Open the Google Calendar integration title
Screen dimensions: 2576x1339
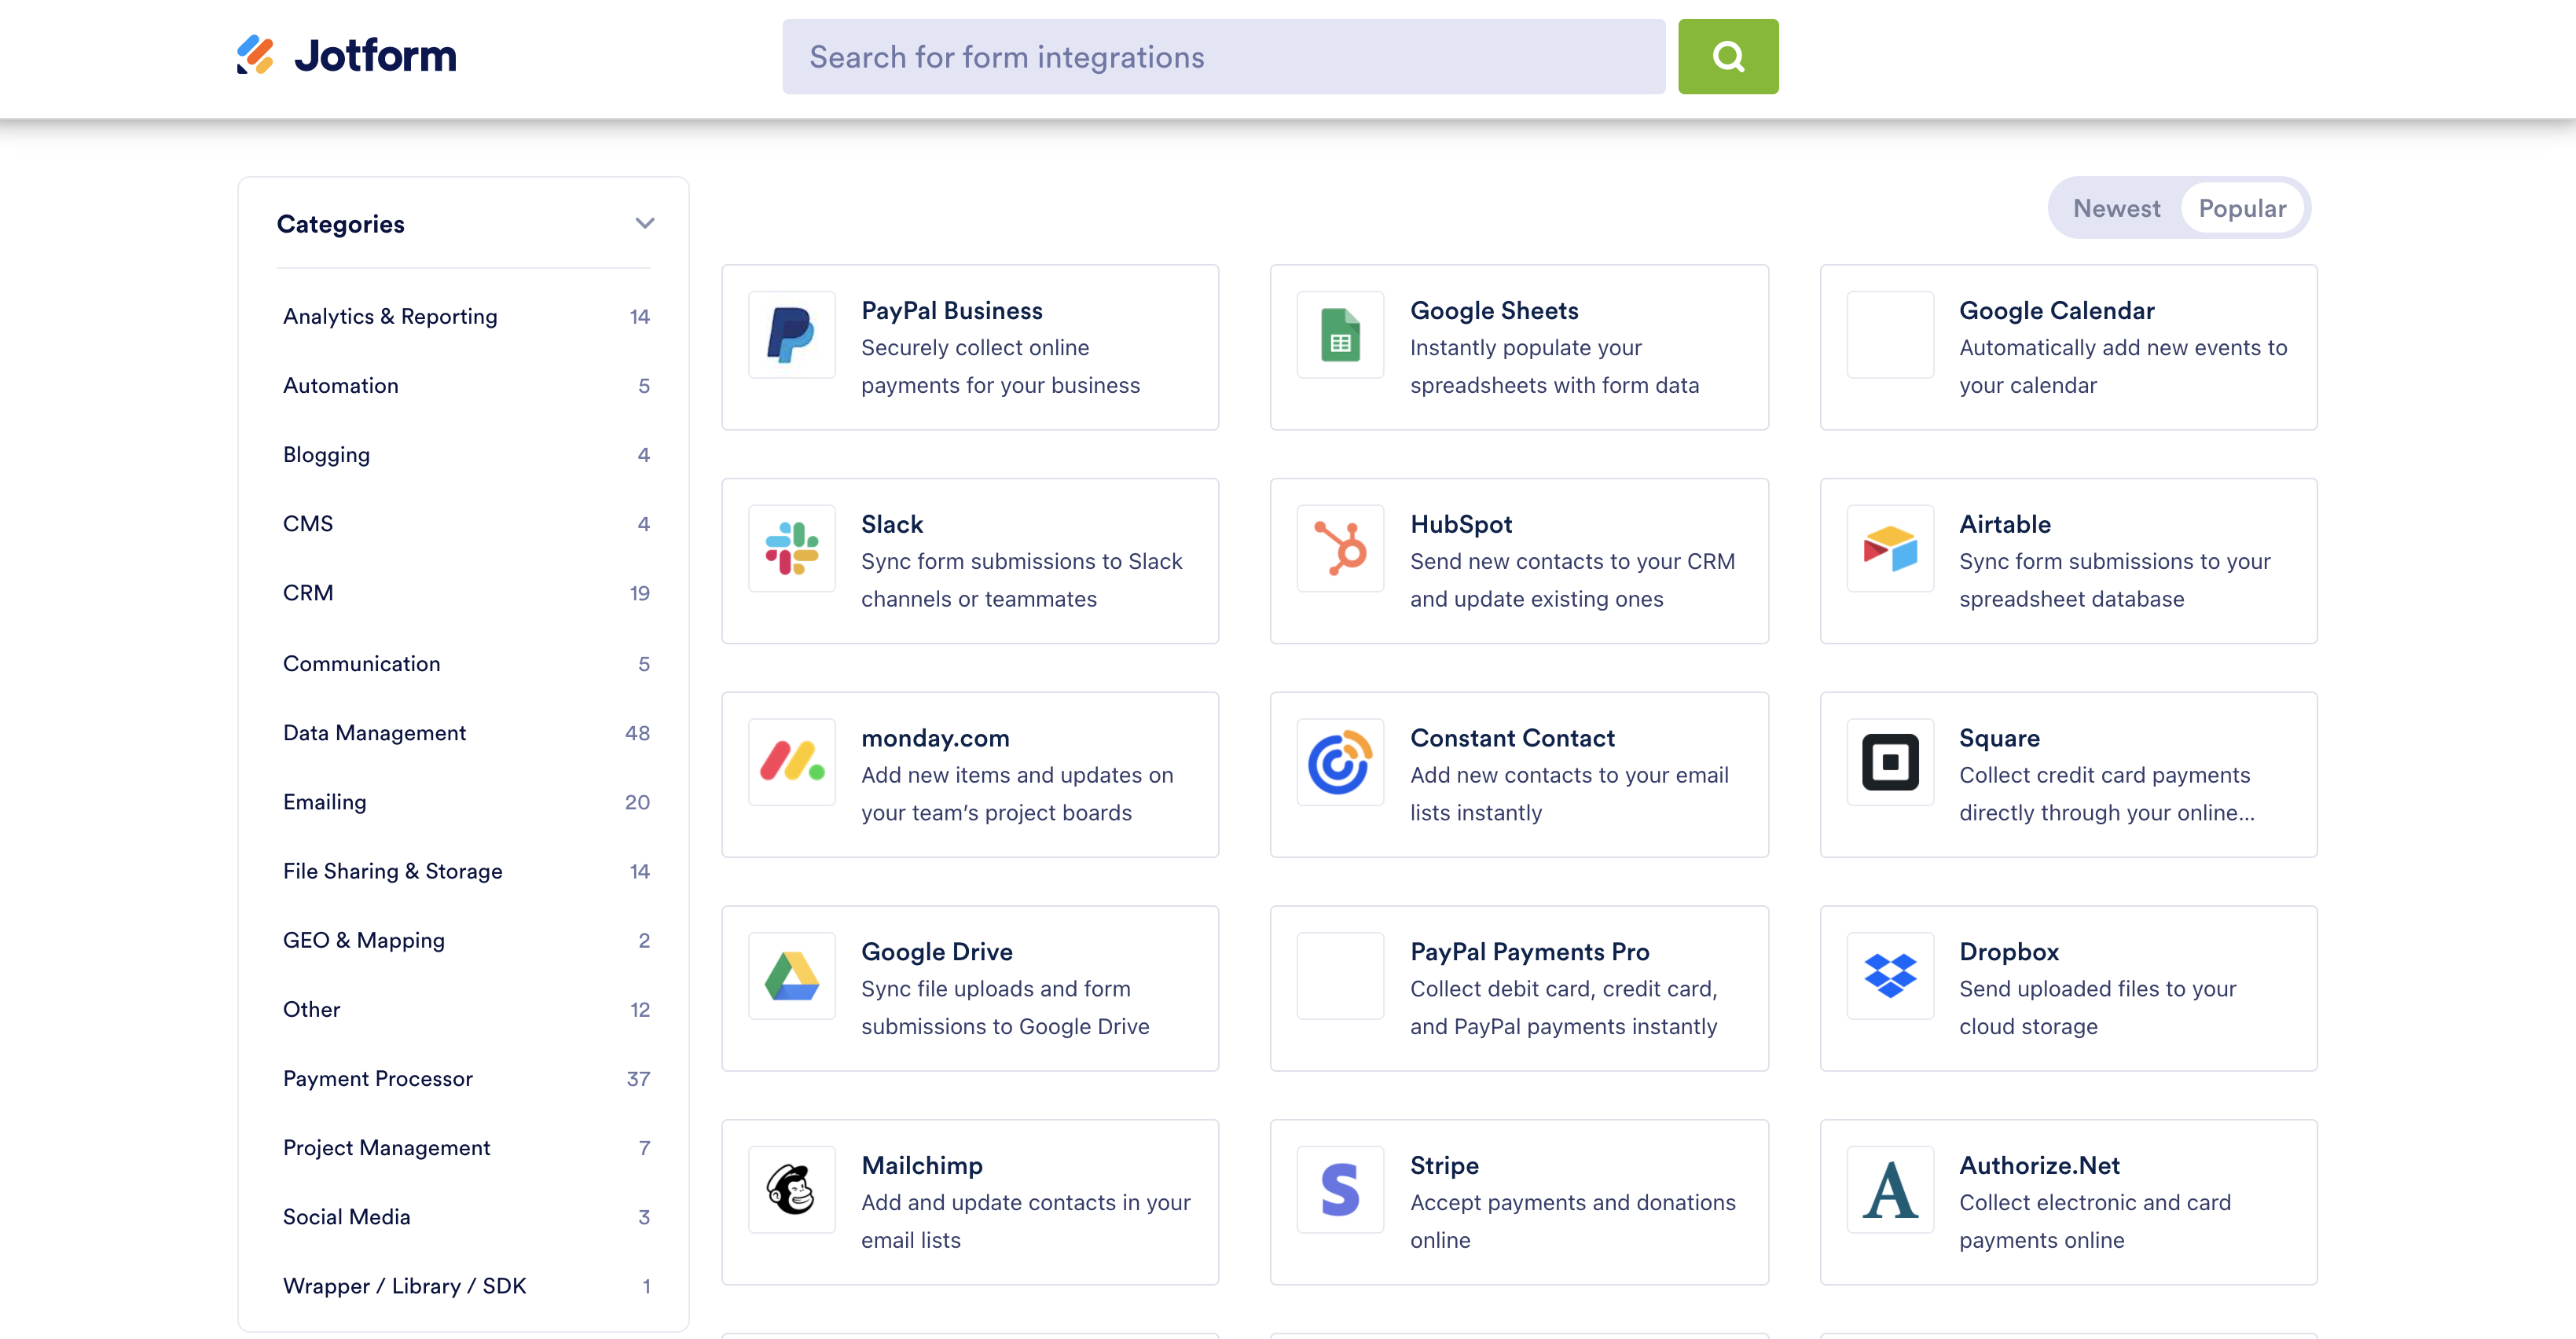tap(2056, 310)
